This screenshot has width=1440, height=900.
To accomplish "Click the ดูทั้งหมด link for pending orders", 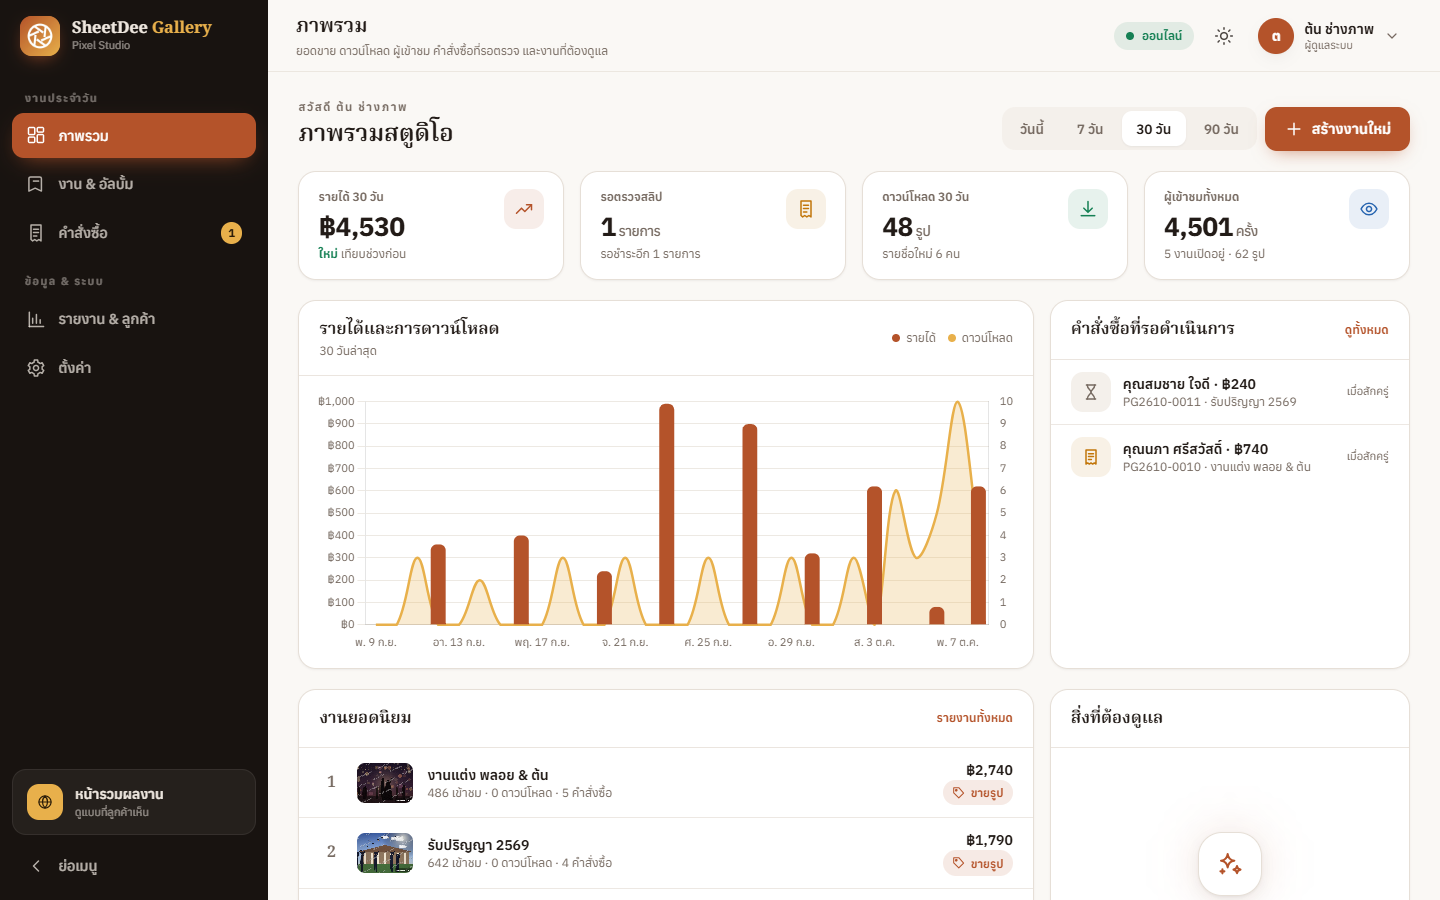I will click(1366, 330).
